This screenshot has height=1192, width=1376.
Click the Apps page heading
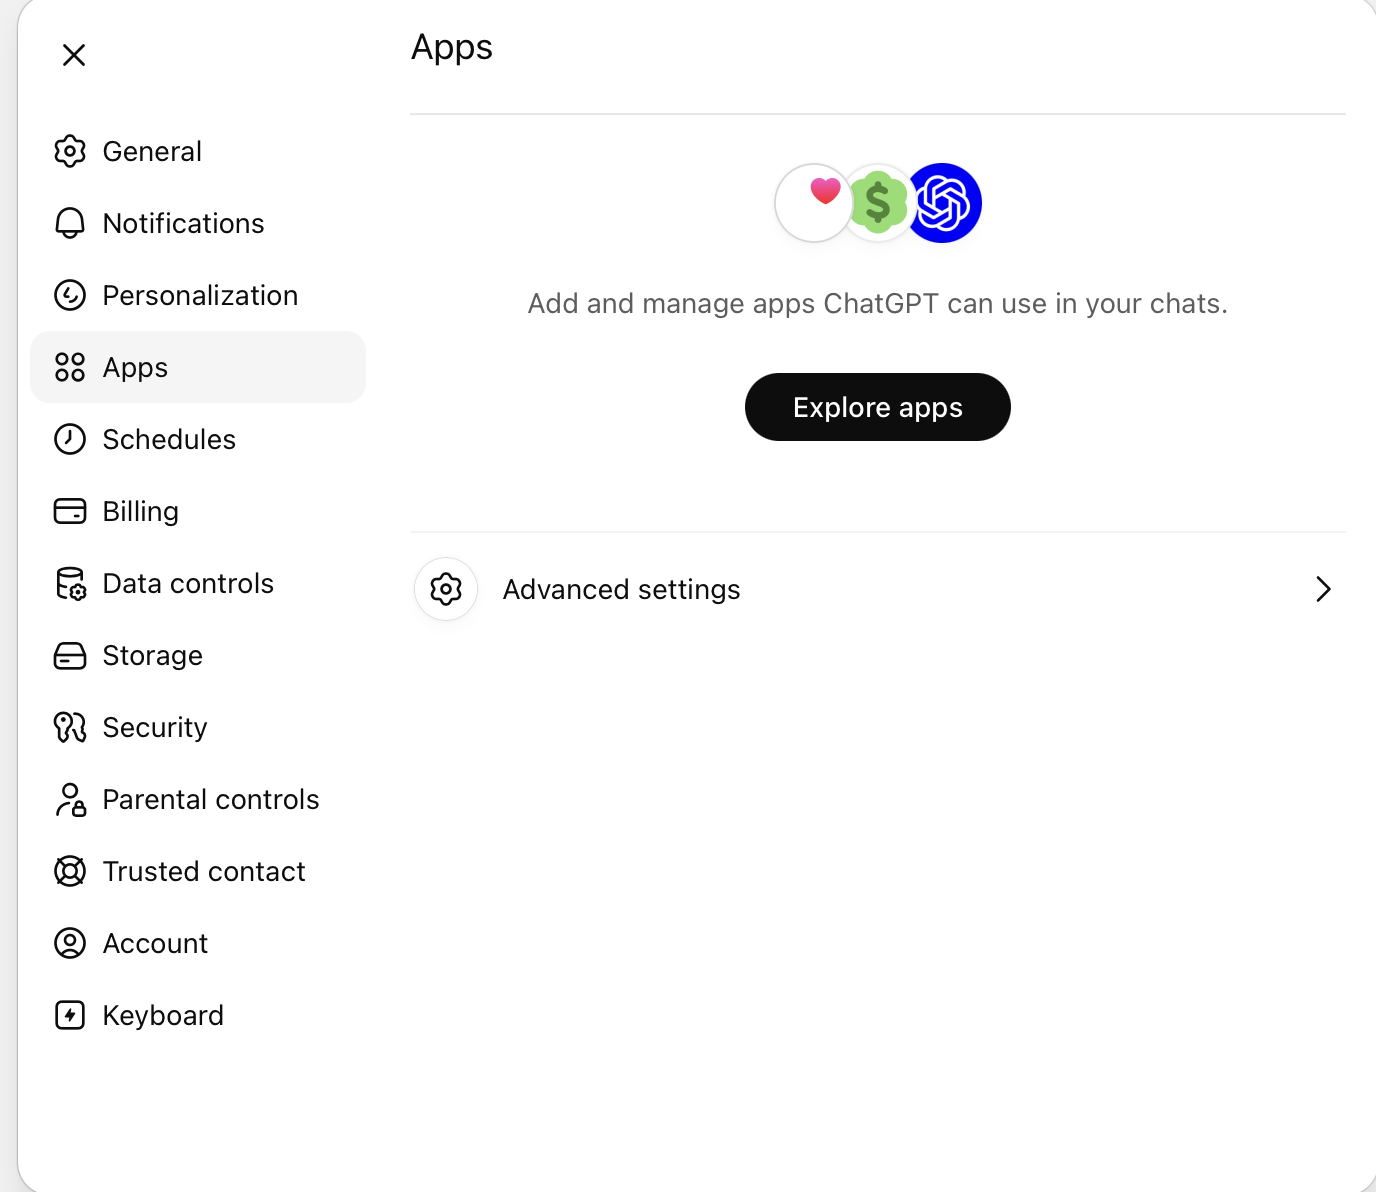452,48
